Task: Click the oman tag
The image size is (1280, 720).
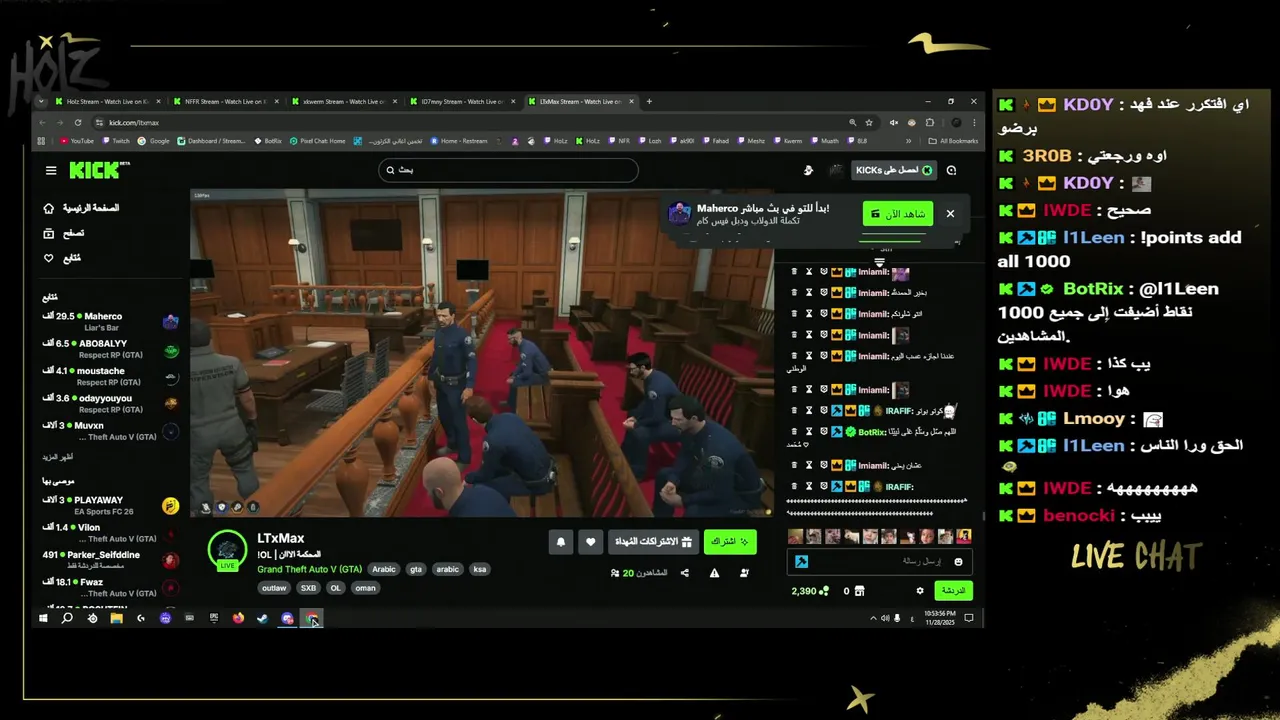Action: (365, 588)
